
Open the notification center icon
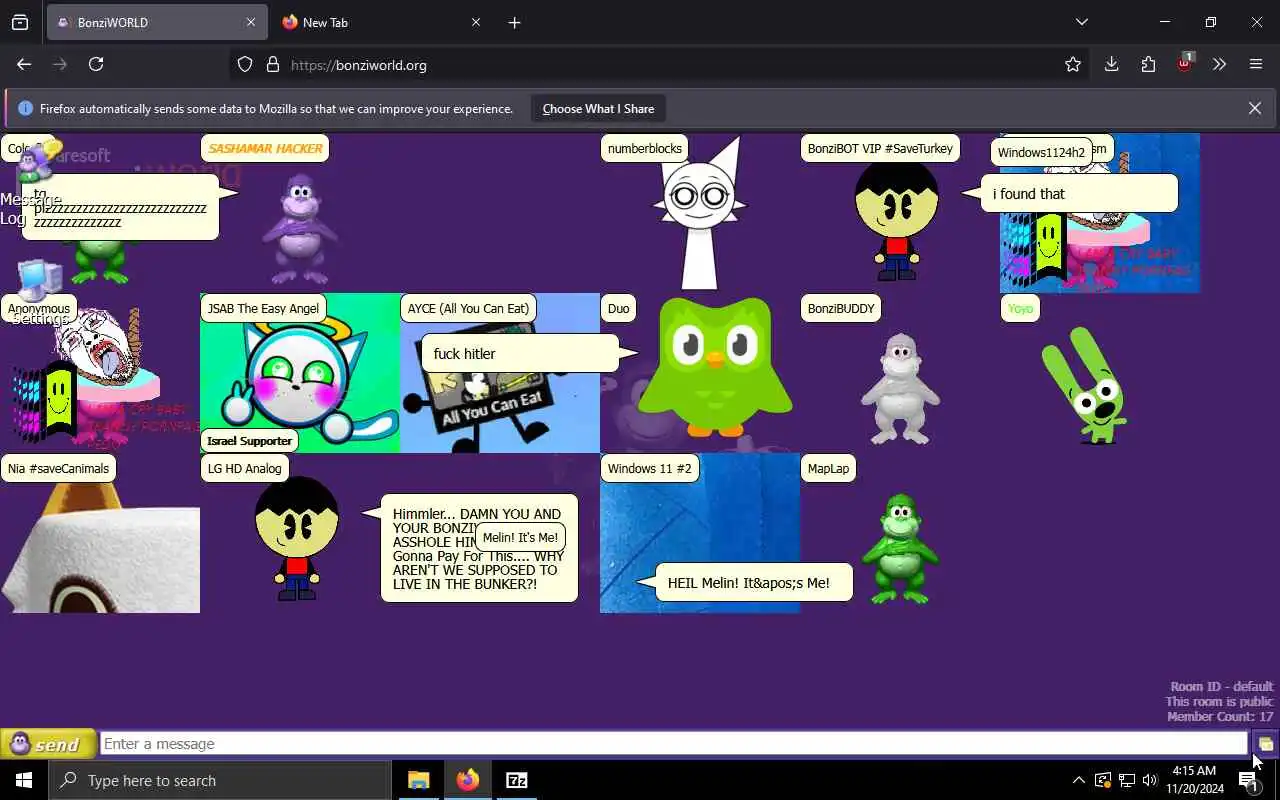(x=1249, y=781)
